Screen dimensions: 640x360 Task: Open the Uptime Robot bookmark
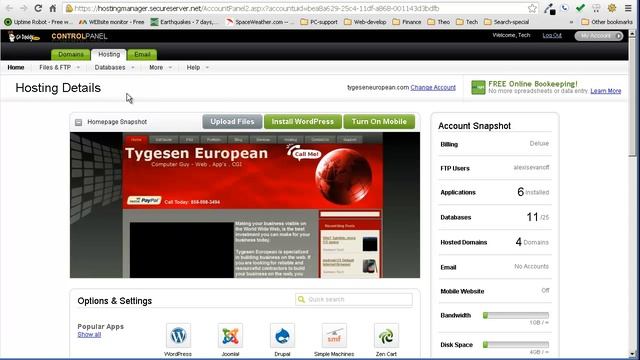click(x=38, y=22)
